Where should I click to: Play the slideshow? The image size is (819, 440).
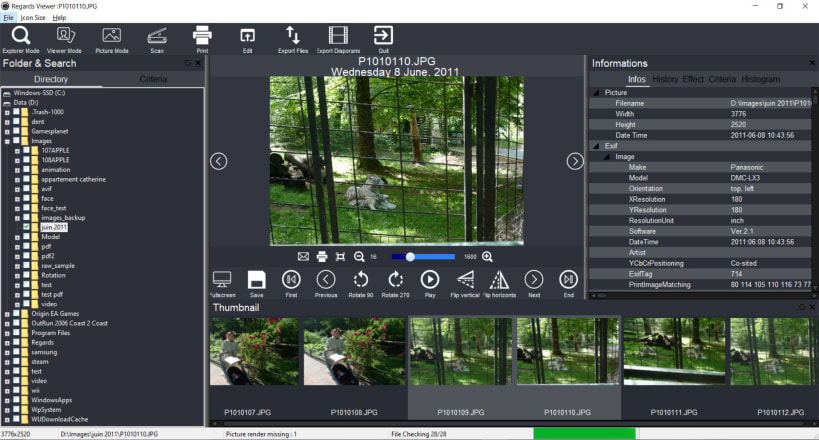click(430, 284)
